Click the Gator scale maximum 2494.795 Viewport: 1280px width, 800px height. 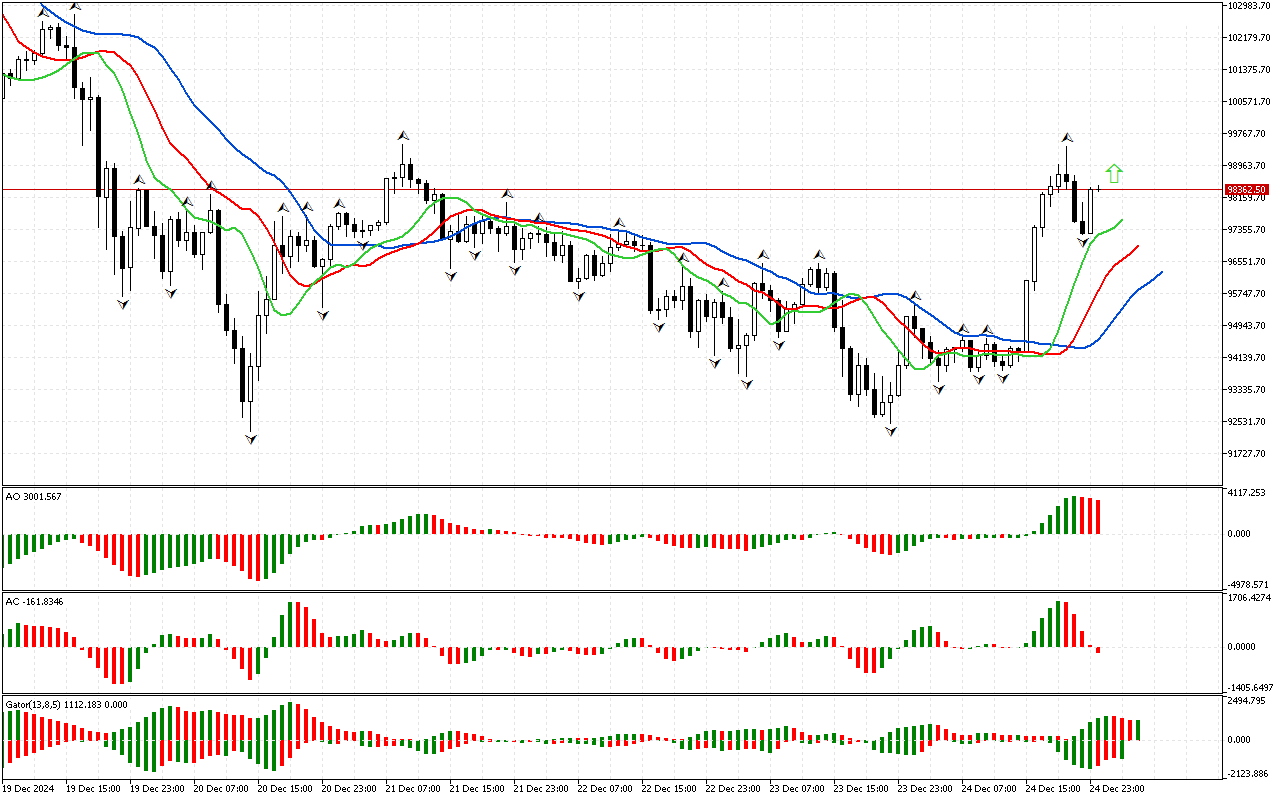point(1249,702)
